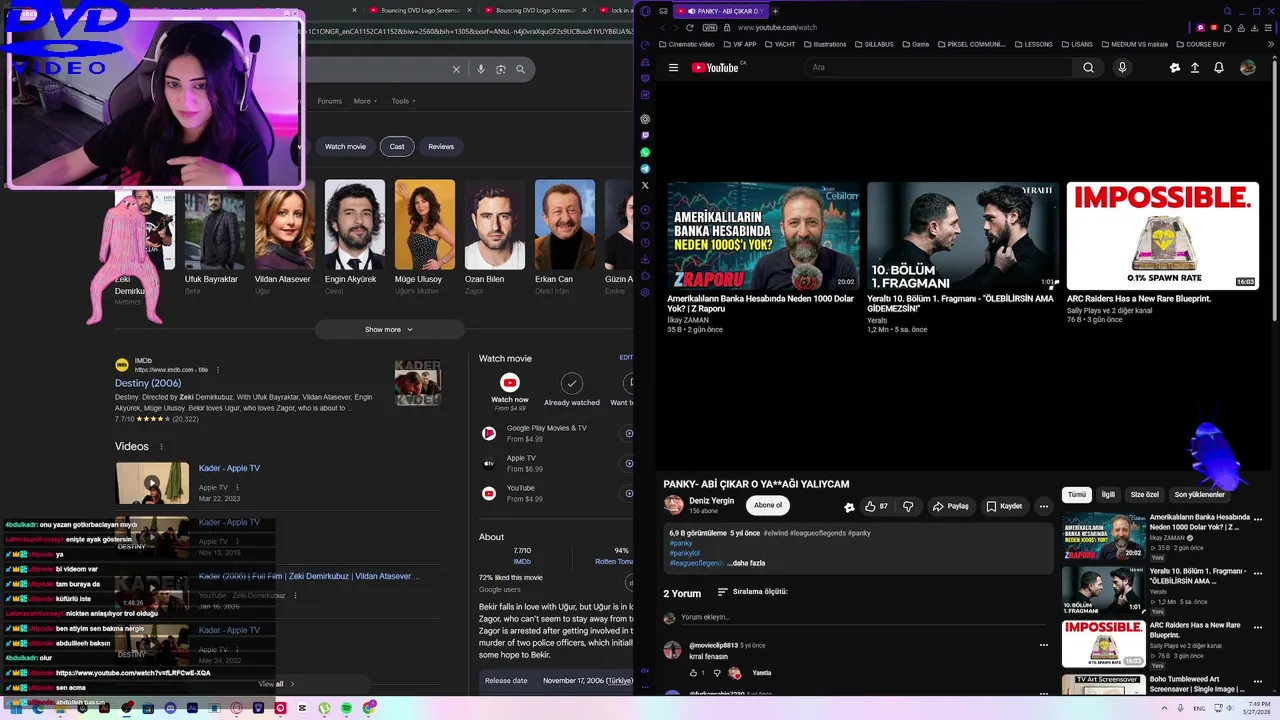Click the YouTube search magnifier button
The height and width of the screenshot is (720, 1280).
click(x=1088, y=68)
